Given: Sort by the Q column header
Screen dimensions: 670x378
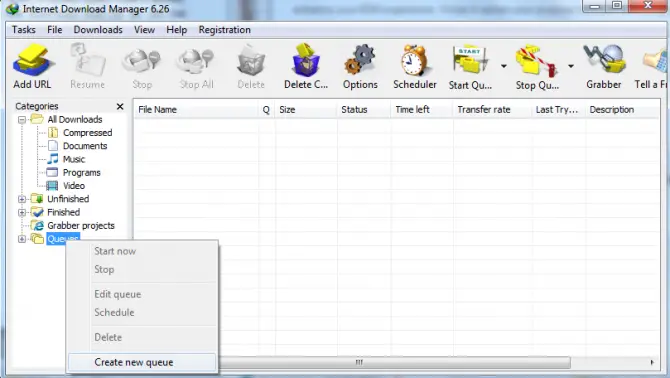Looking at the screenshot, I should [266, 110].
